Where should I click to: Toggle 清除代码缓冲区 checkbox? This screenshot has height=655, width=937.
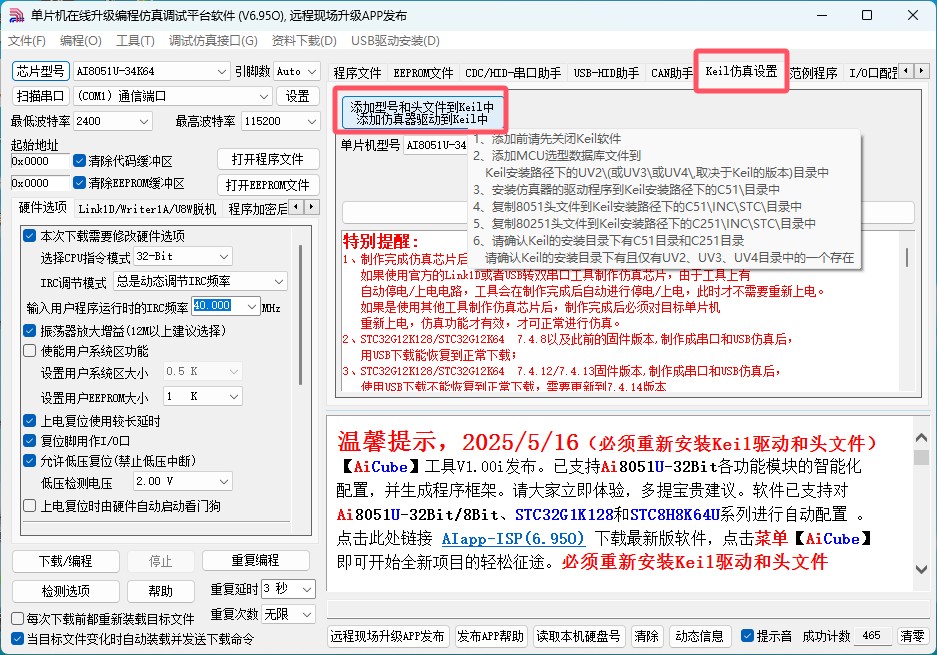coord(79,161)
